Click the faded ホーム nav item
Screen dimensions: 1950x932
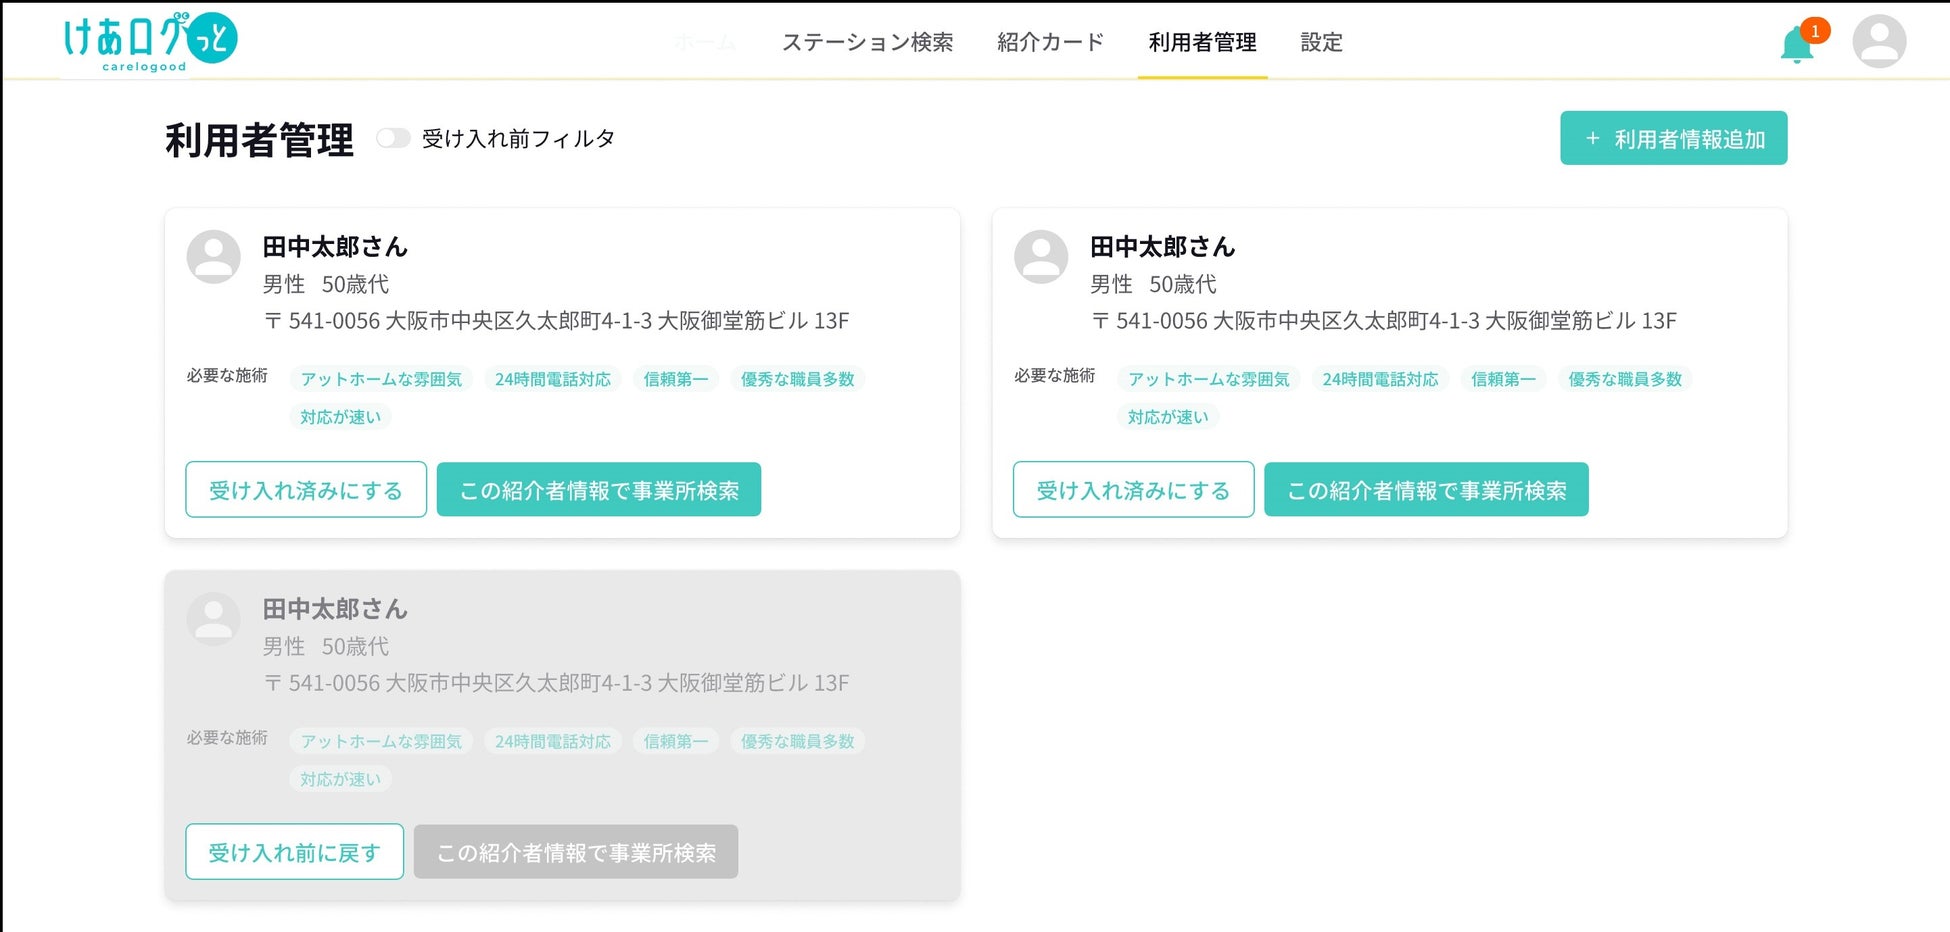(704, 42)
